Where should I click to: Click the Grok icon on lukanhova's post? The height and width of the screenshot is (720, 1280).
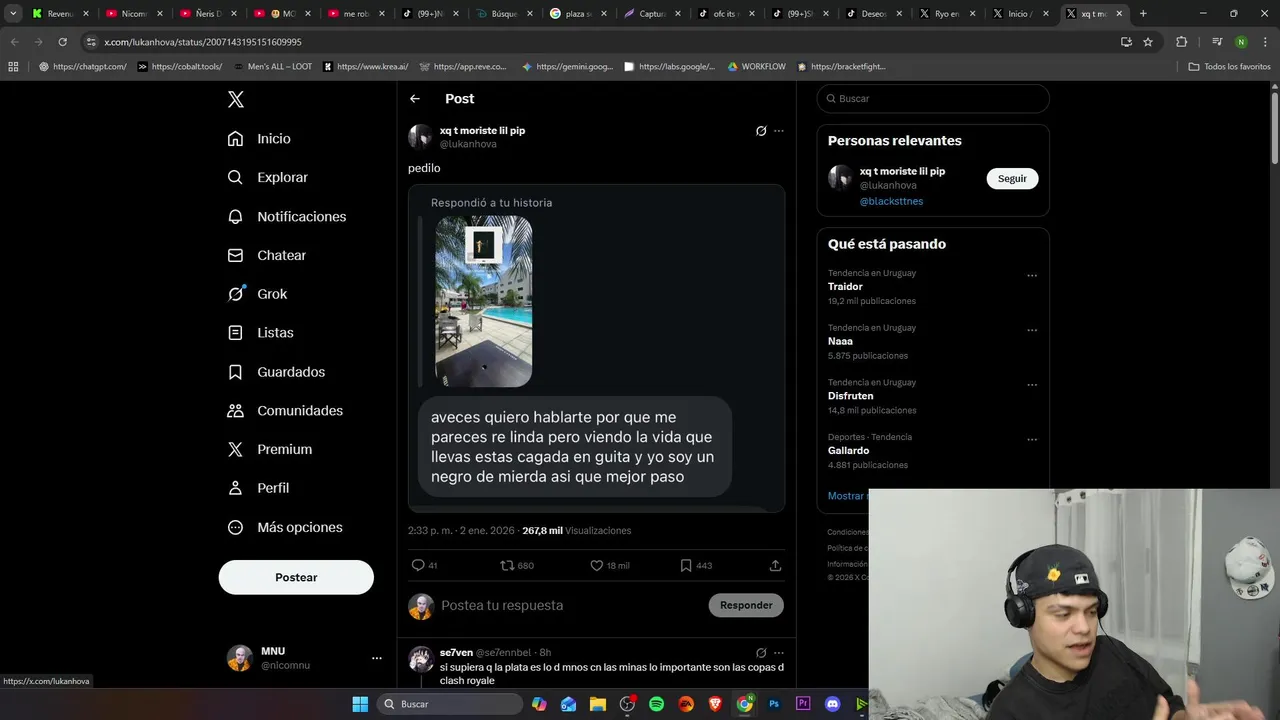(x=761, y=131)
